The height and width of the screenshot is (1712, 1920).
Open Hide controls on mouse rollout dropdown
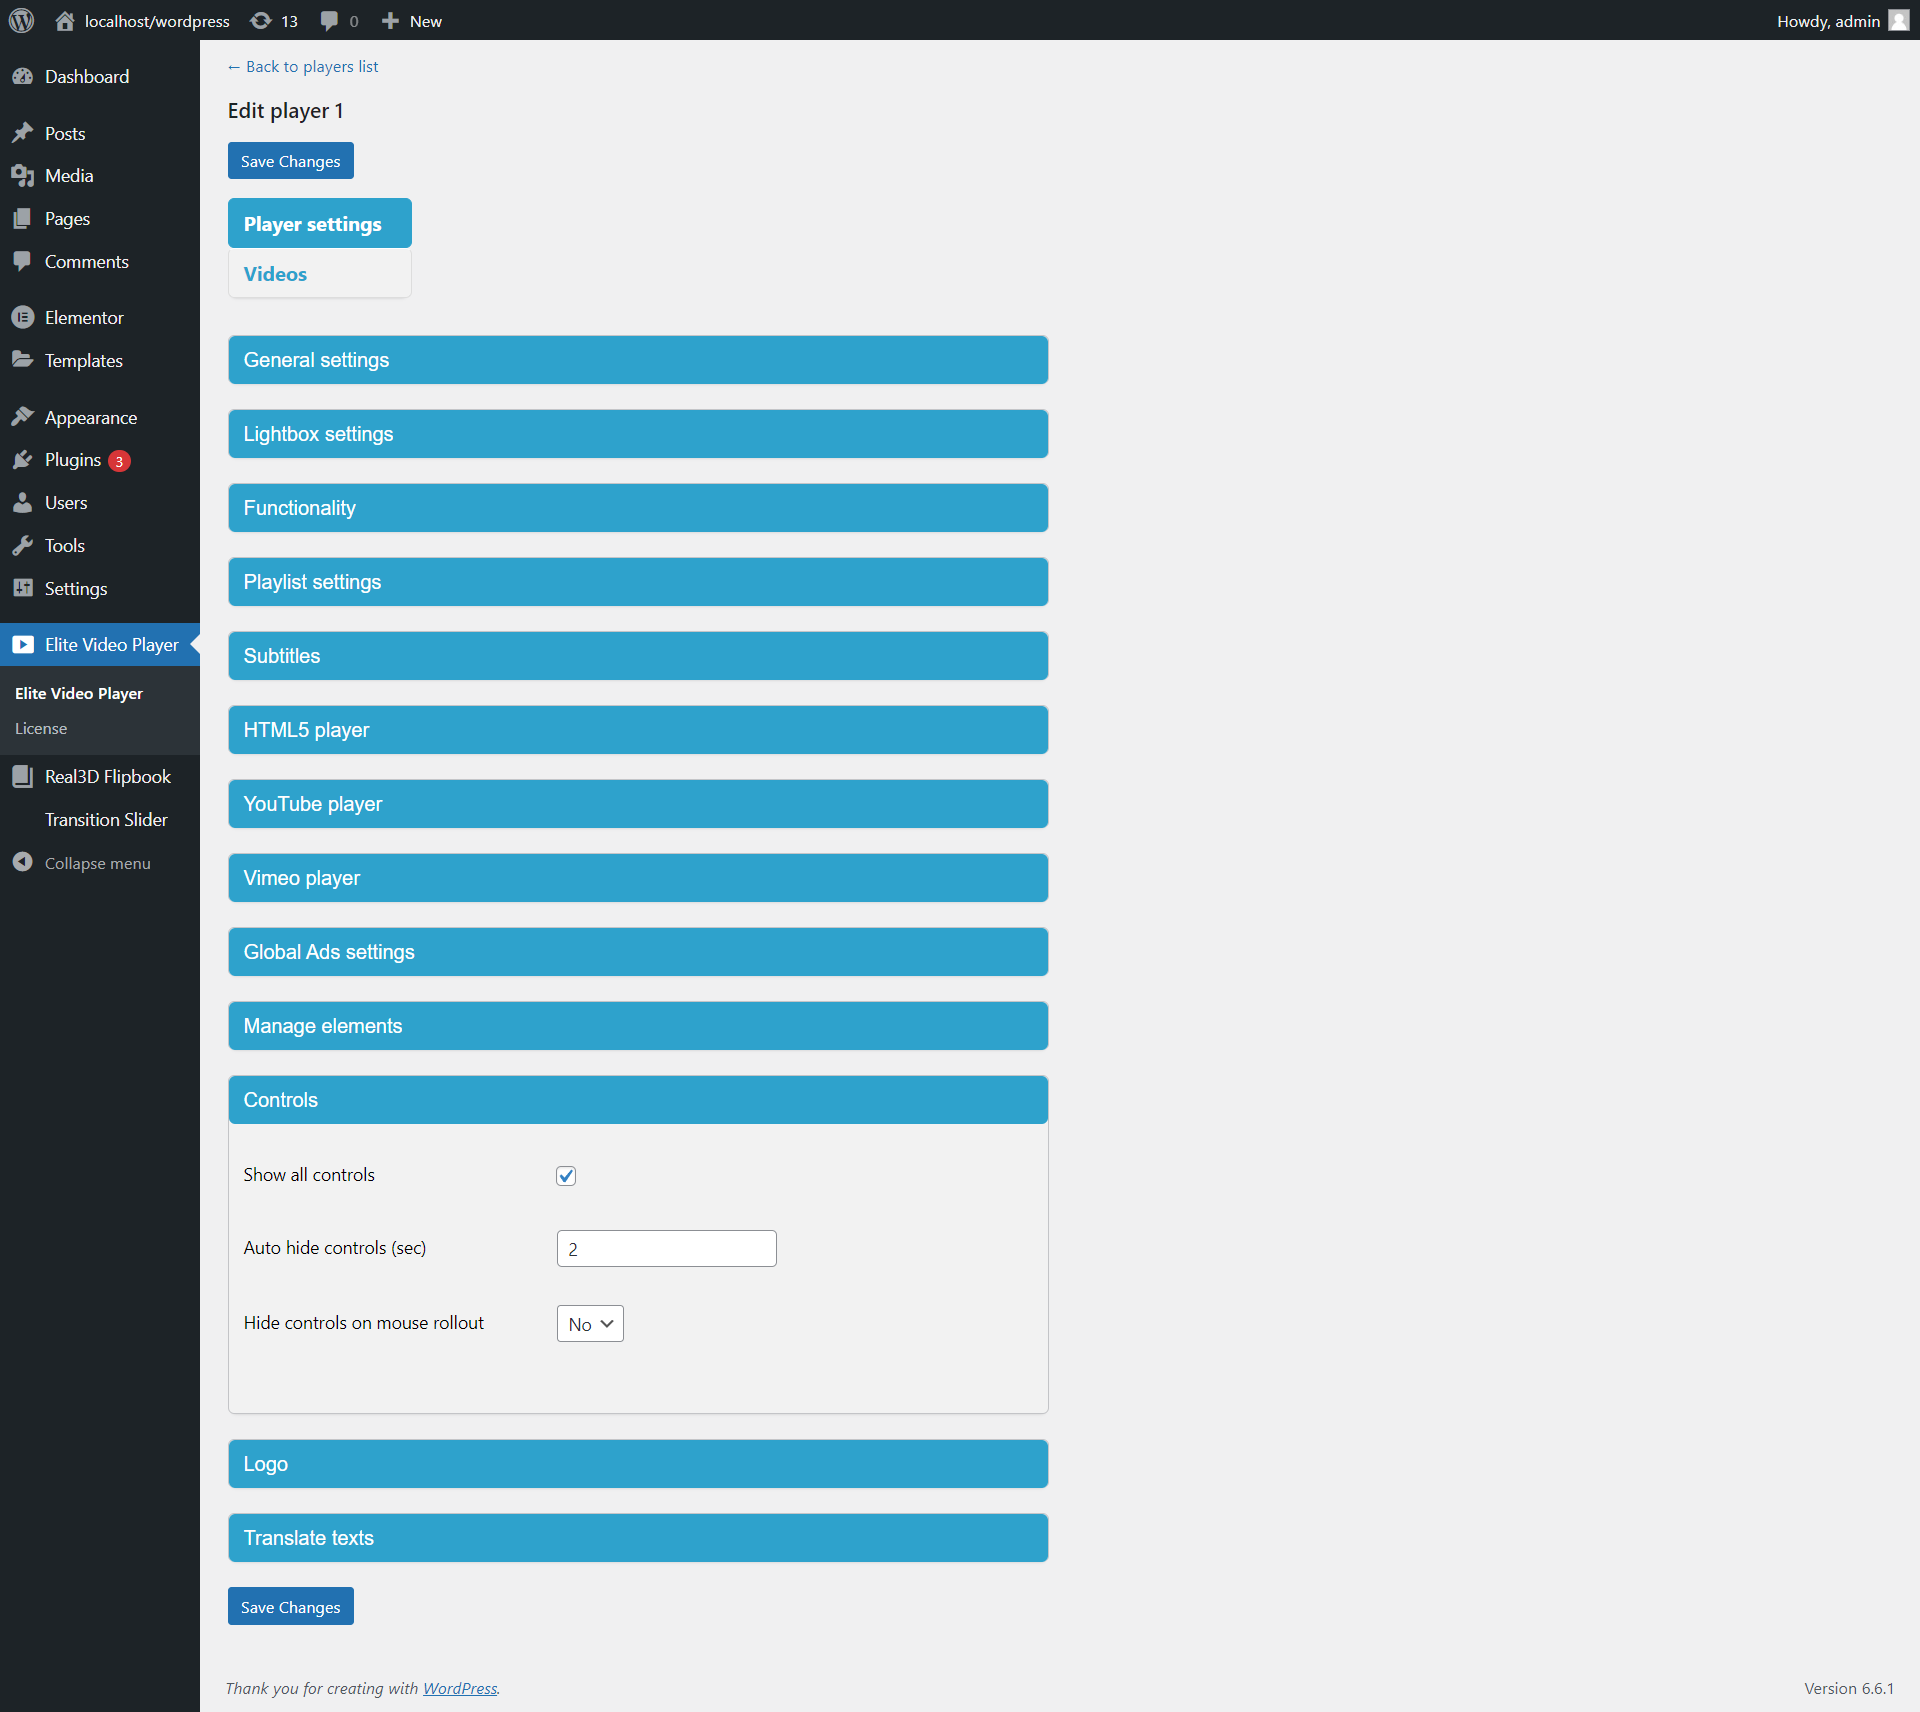tap(590, 1323)
